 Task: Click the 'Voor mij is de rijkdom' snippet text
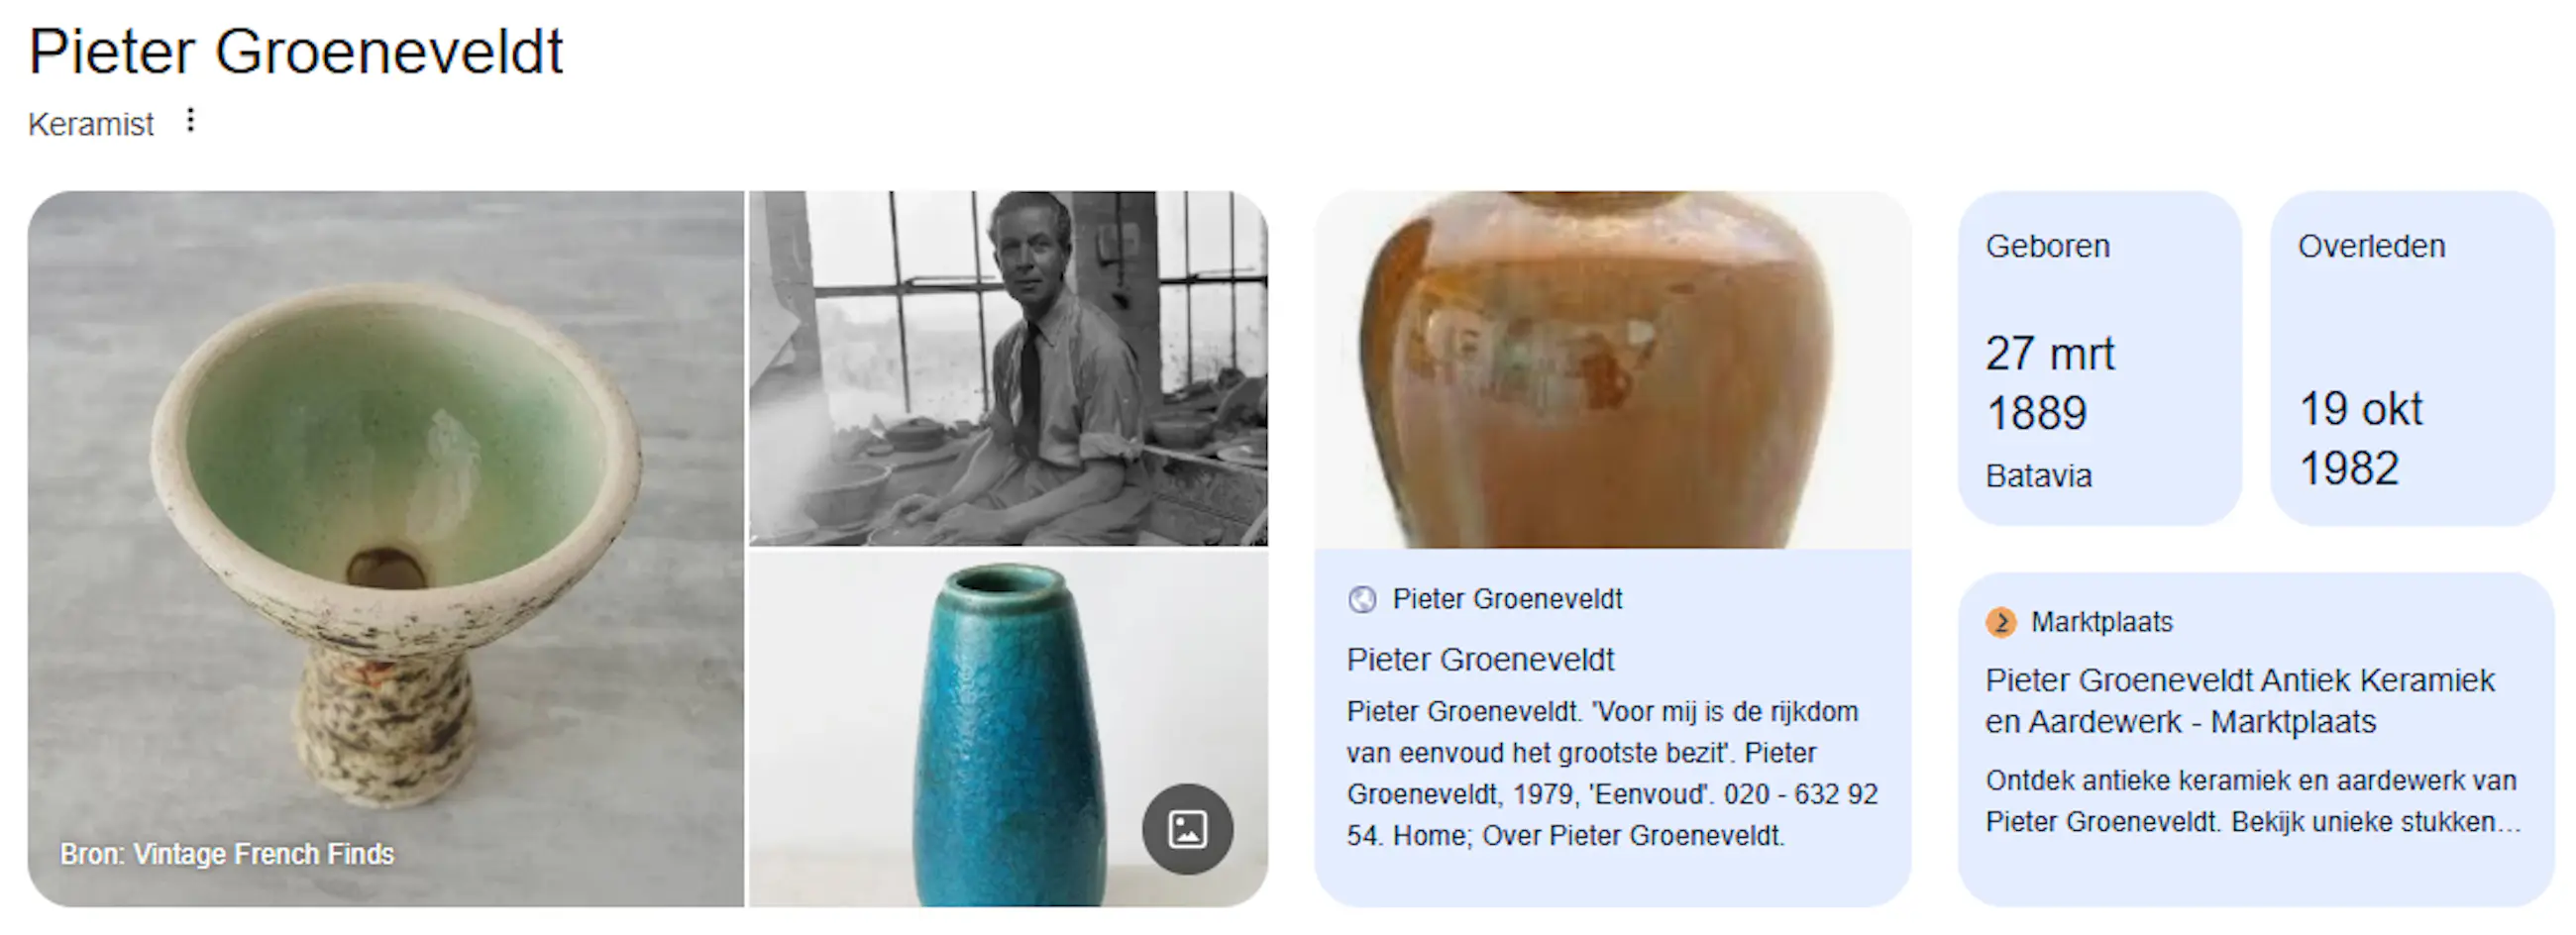point(1612,773)
